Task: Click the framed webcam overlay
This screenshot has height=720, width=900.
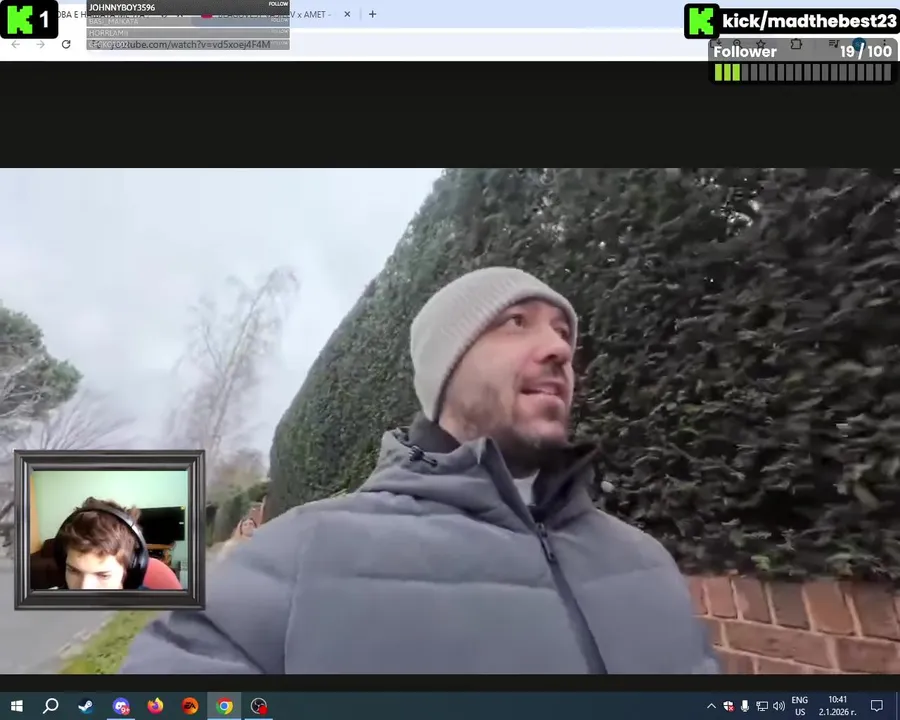Action: [x=110, y=530]
